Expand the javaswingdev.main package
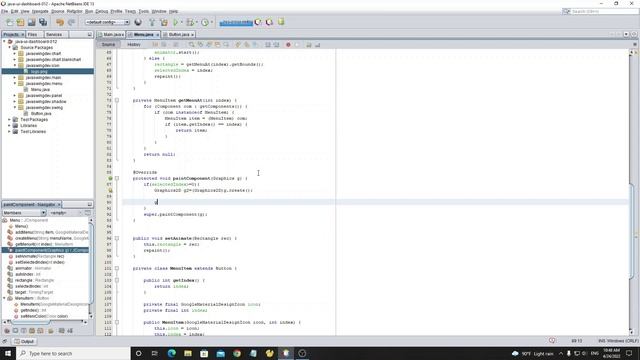Image resolution: width=640 pixels, height=360 pixels. (x=15, y=78)
